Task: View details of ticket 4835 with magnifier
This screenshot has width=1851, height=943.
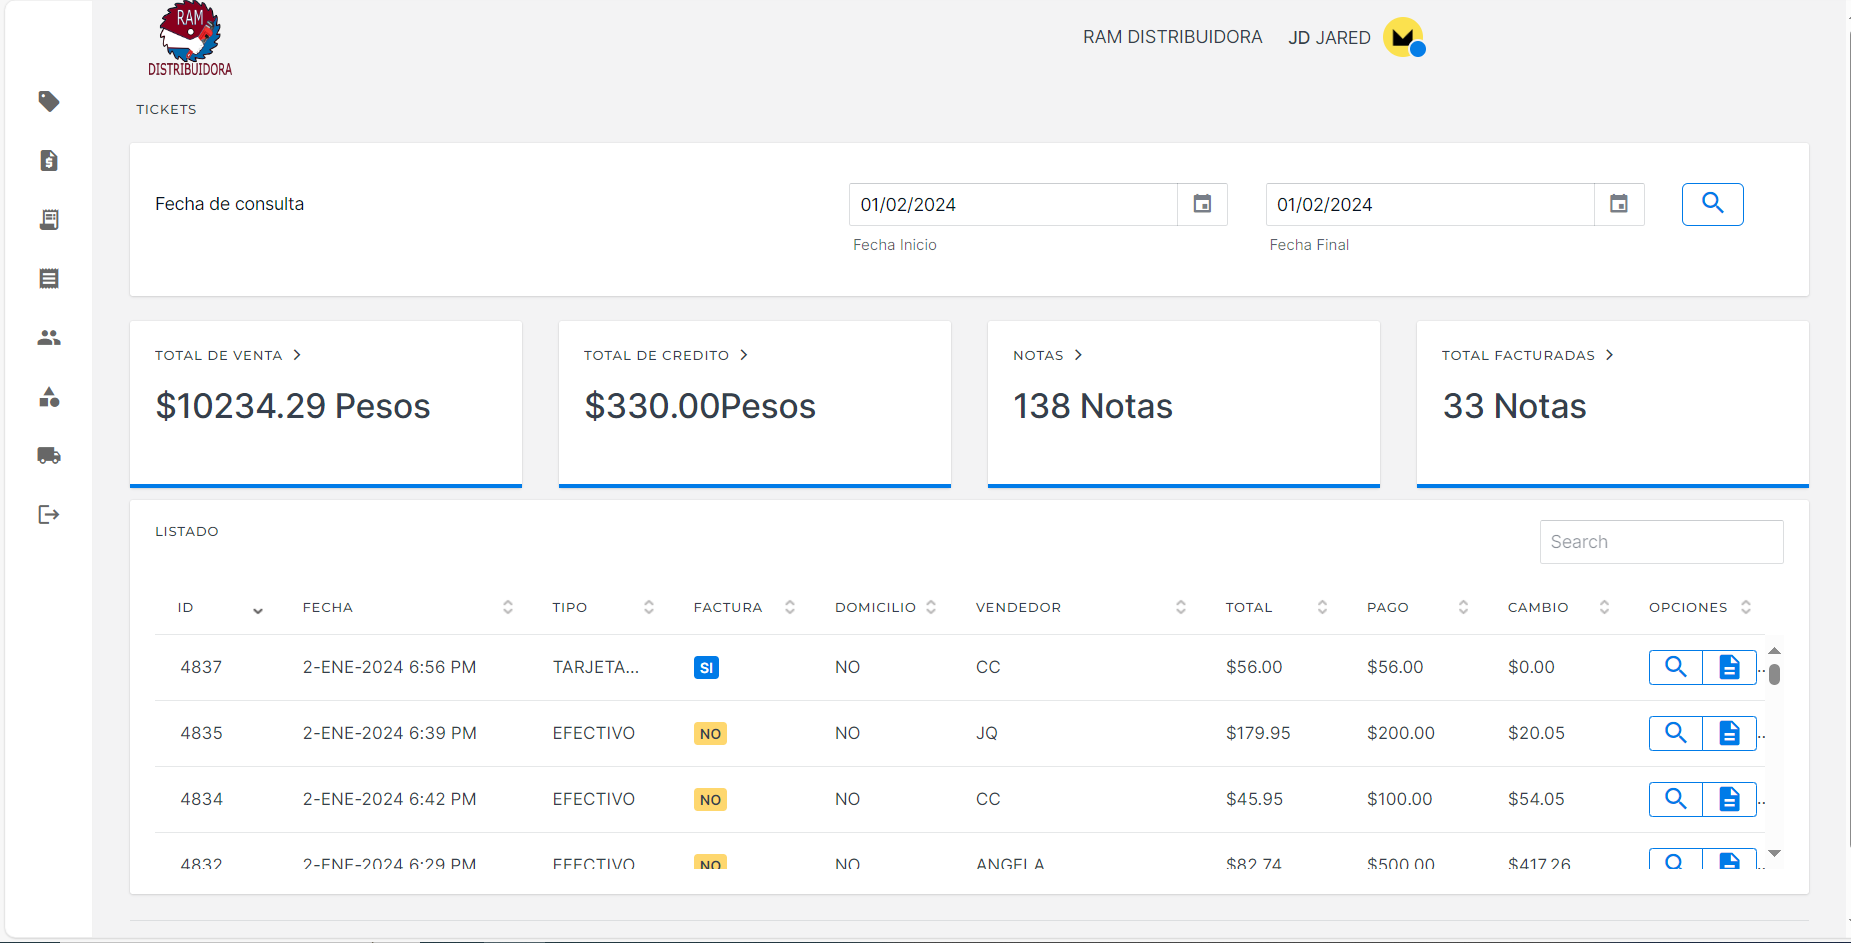Action: click(x=1676, y=733)
